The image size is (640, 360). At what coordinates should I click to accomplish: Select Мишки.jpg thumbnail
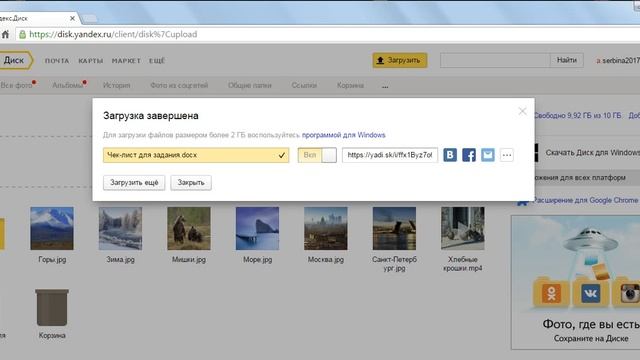click(189, 228)
